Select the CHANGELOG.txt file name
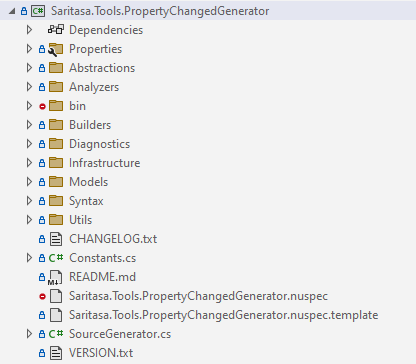The image size is (416, 364). (113, 239)
